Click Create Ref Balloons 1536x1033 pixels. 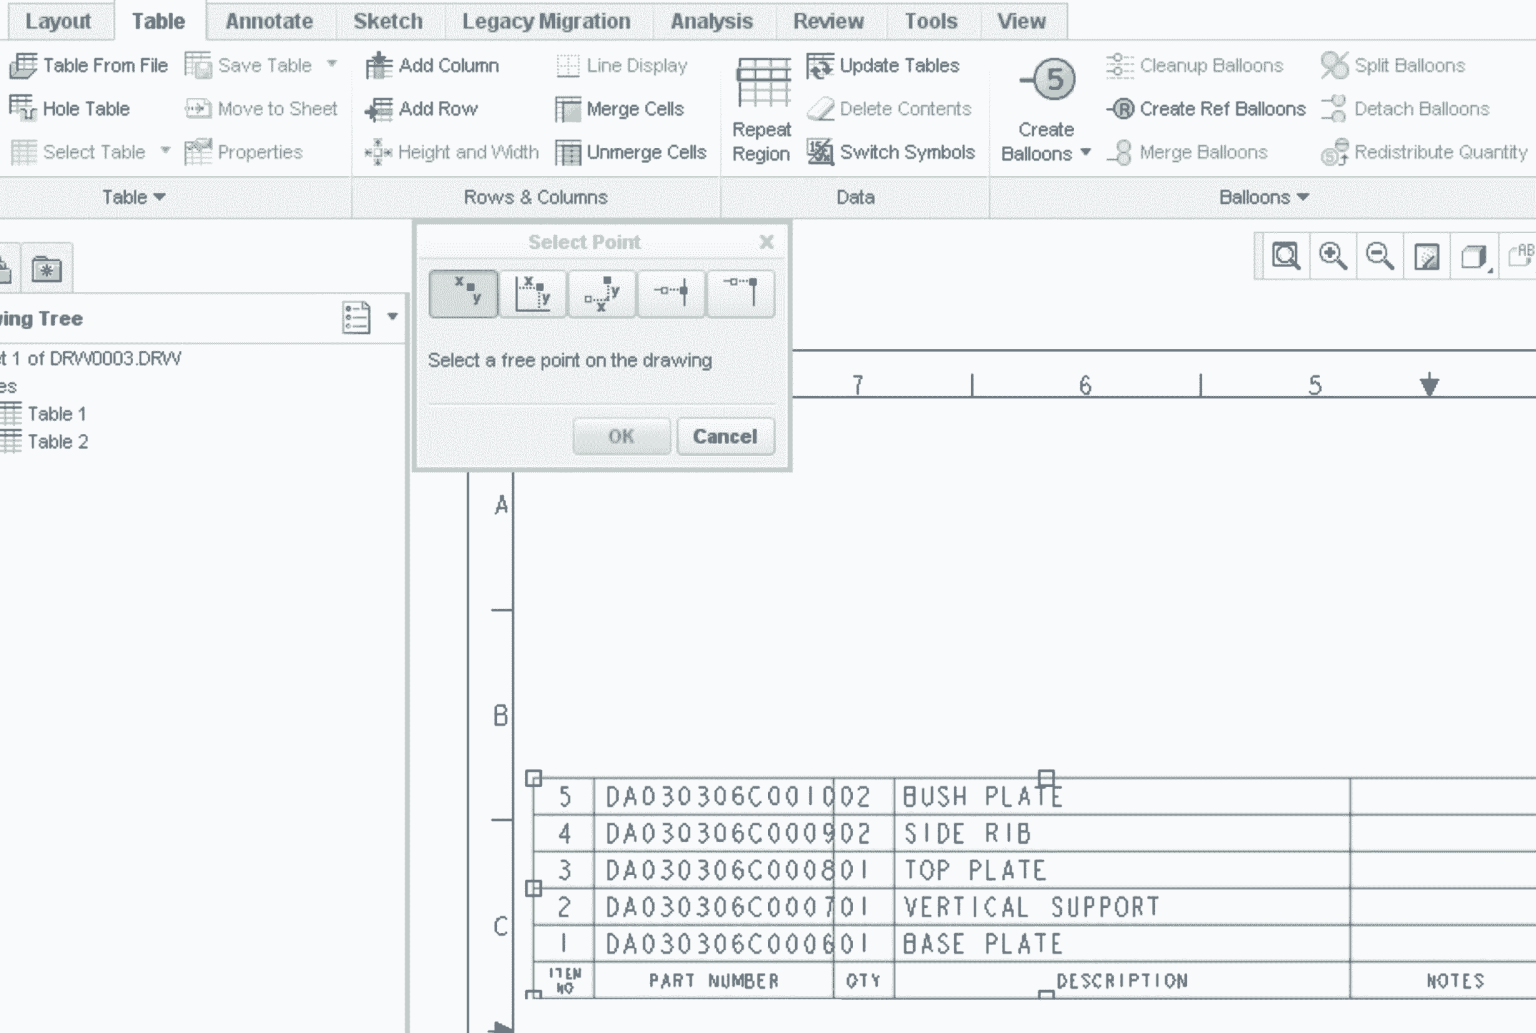click(x=1206, y=109)
